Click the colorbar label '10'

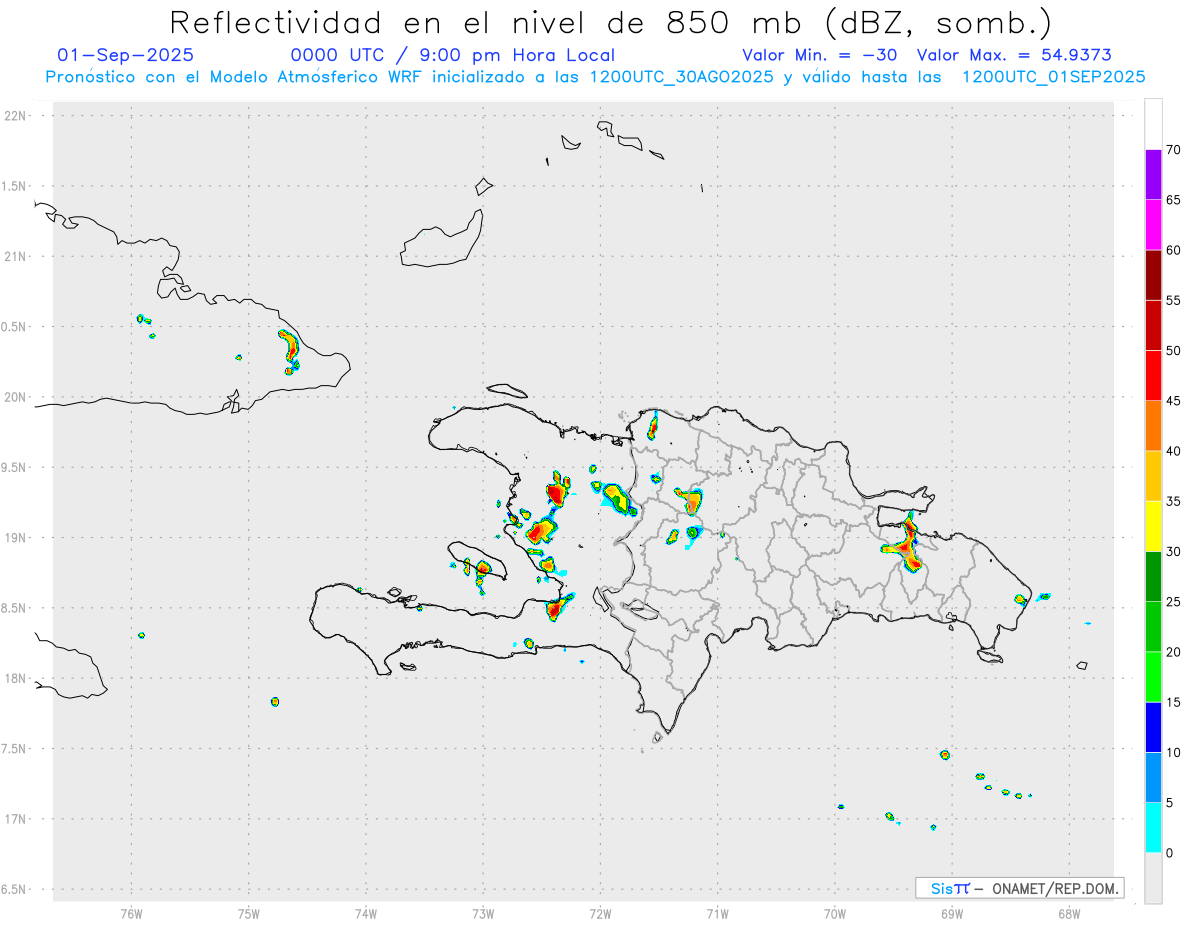point(1174,752)
